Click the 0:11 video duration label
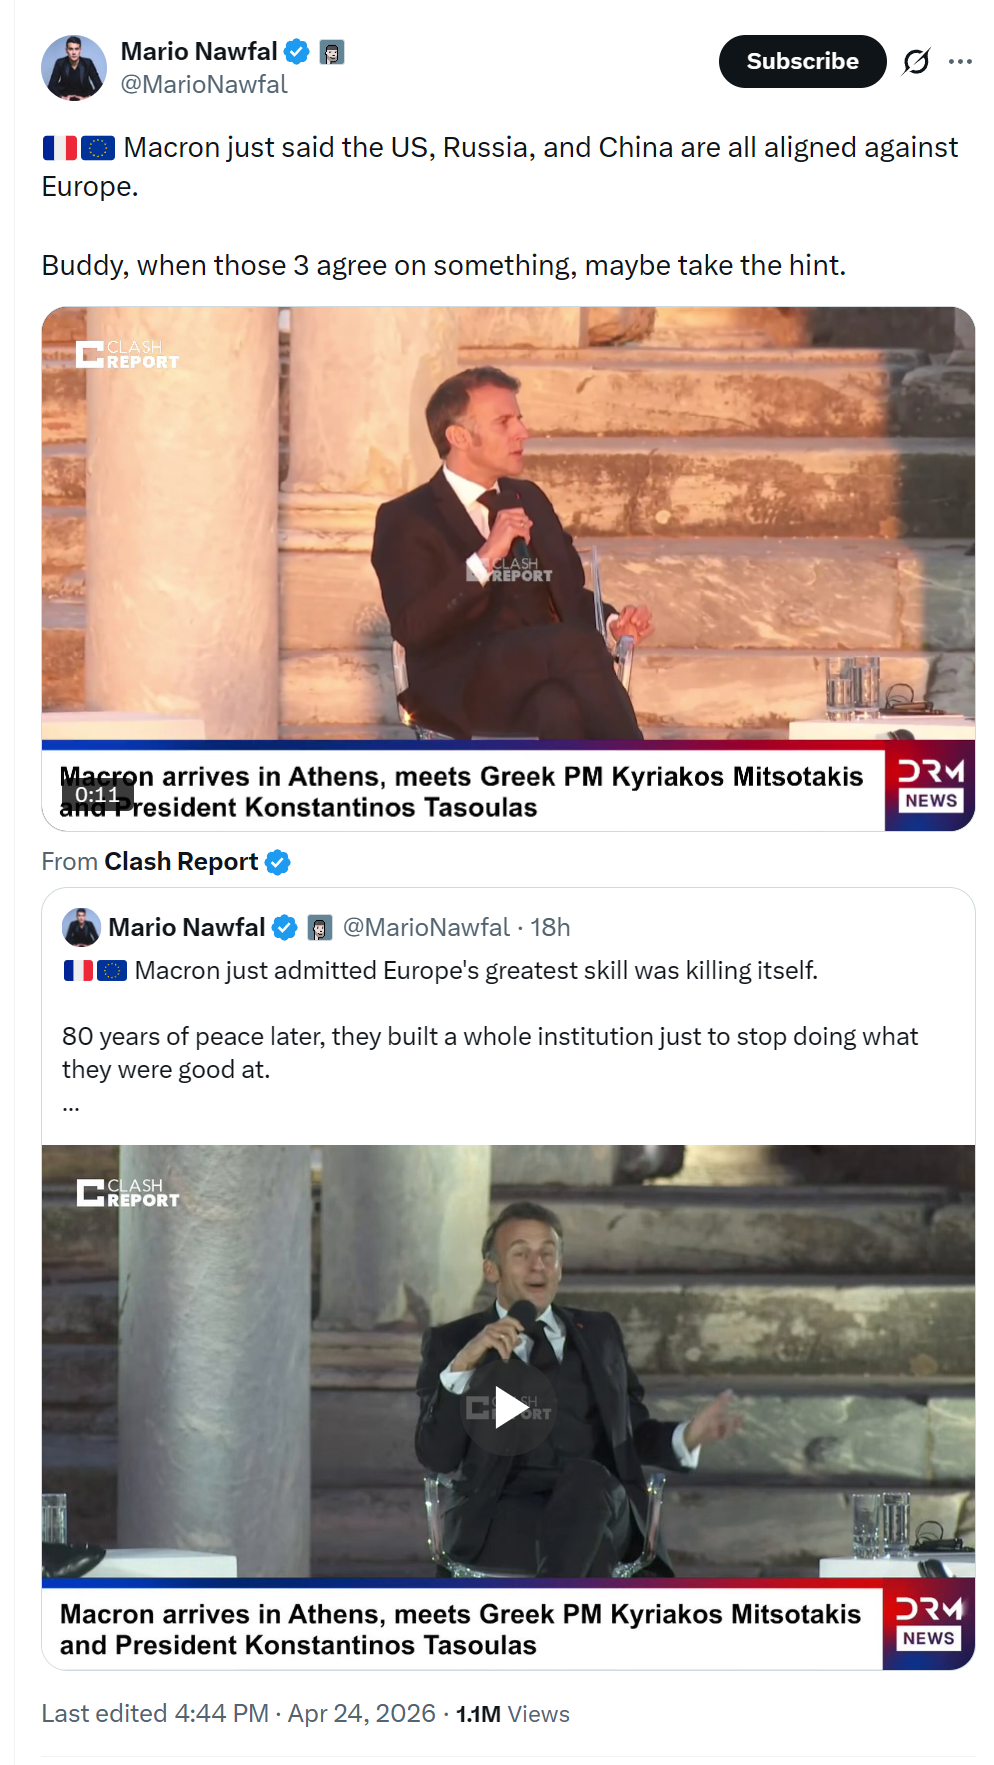The image size is (994, 1765). [x=97, y=795]
